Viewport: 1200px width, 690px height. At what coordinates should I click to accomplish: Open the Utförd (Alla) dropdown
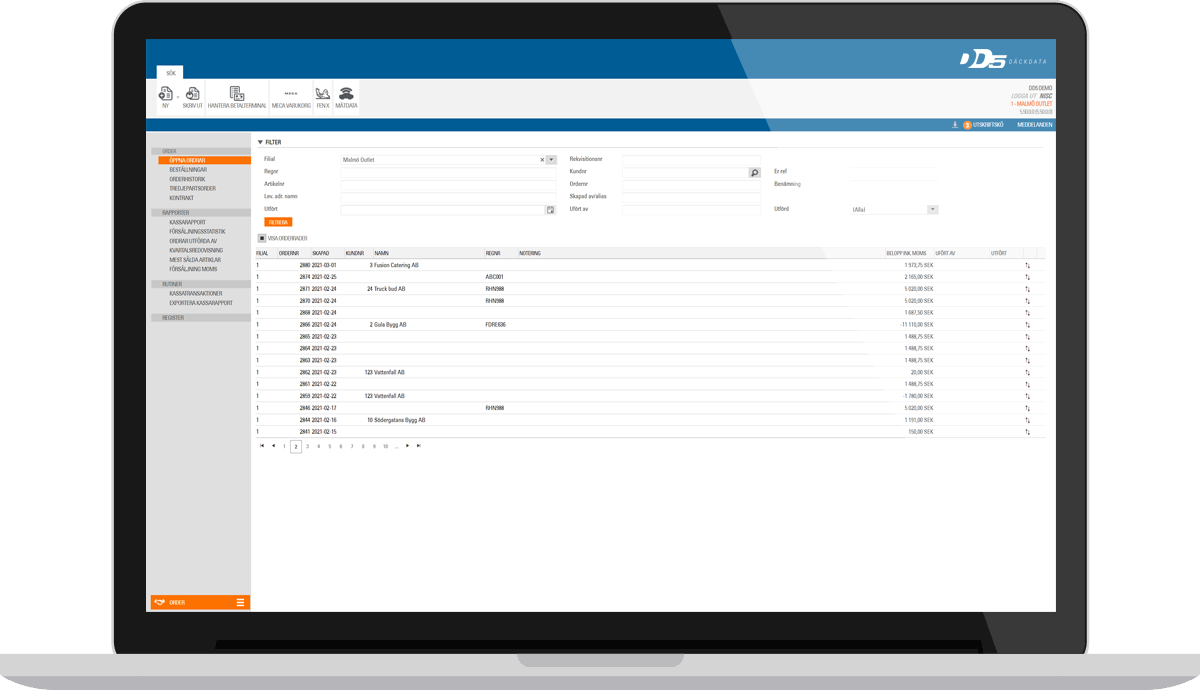(x=932, y=210)
